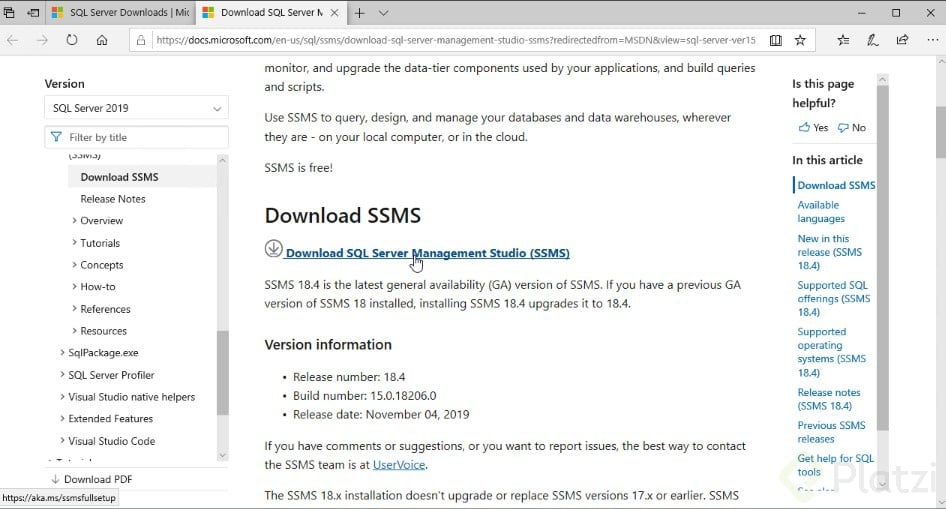The width and height of the screenshot is (946, 509).
Task: Select the Download SQL Server tab
Action: [271, 13]
